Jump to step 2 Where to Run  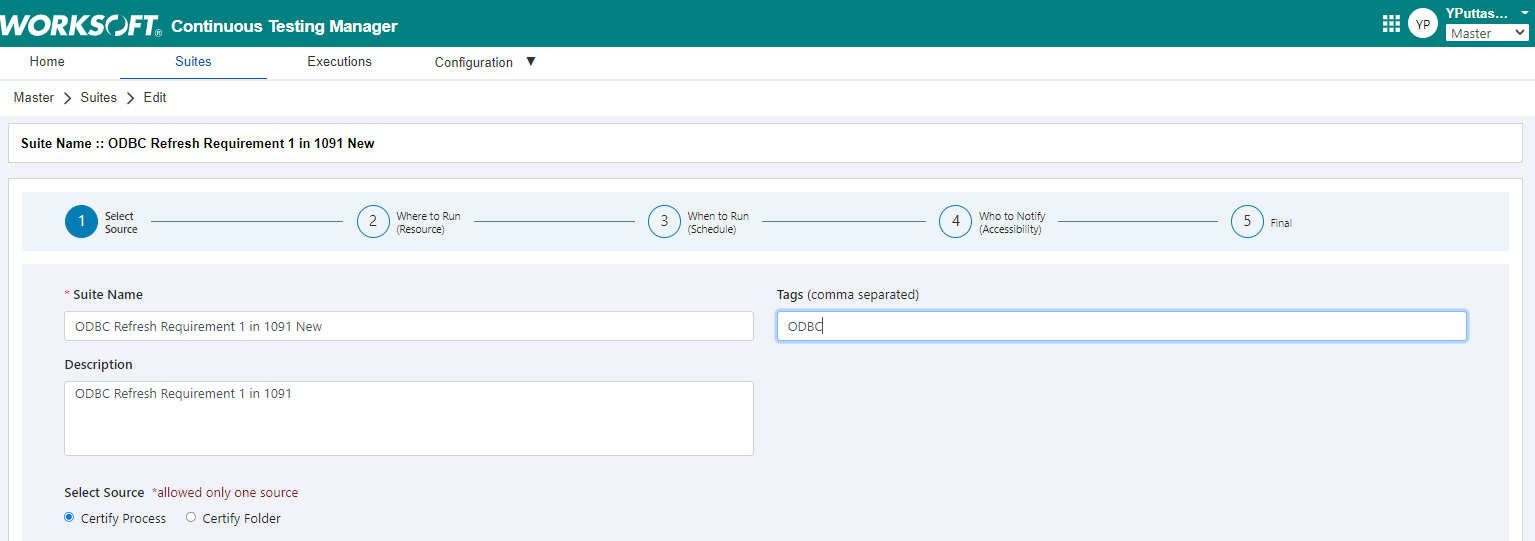click(x=373, y=222)
